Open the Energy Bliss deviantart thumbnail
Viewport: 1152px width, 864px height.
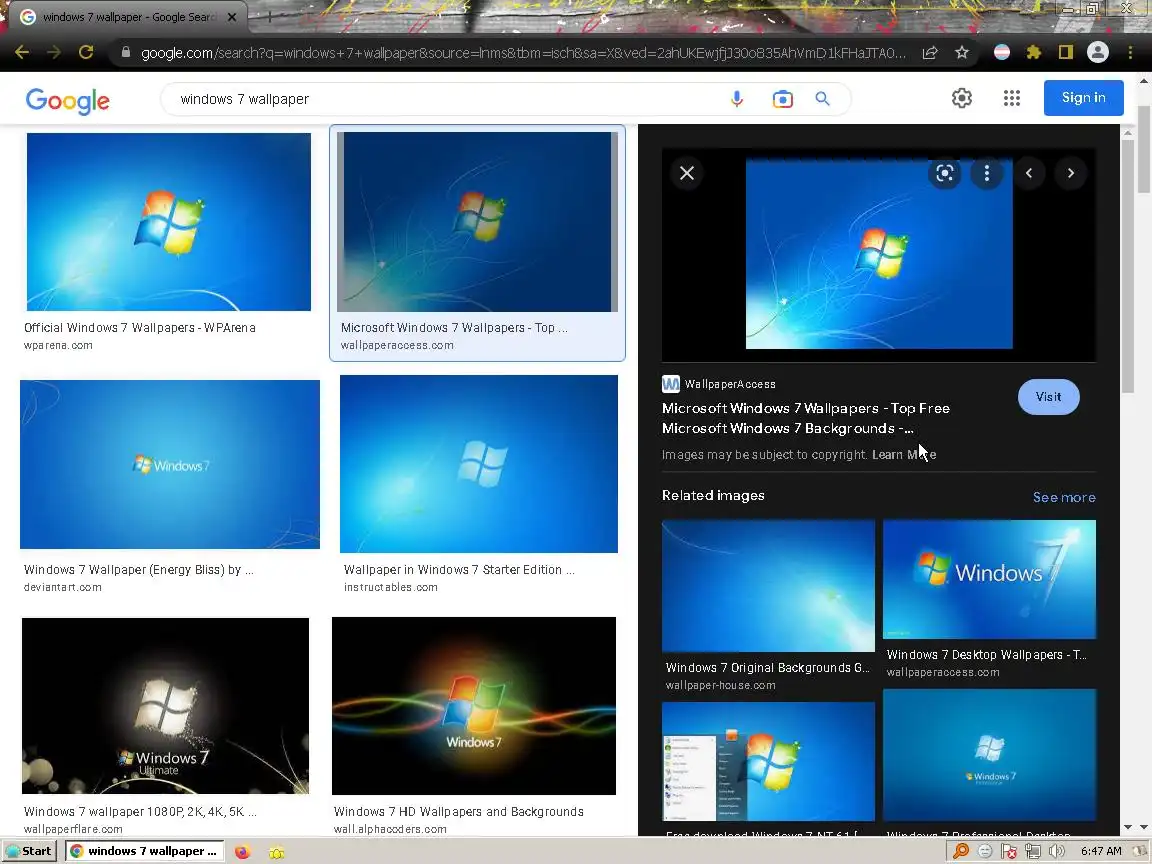click(170, 464)
